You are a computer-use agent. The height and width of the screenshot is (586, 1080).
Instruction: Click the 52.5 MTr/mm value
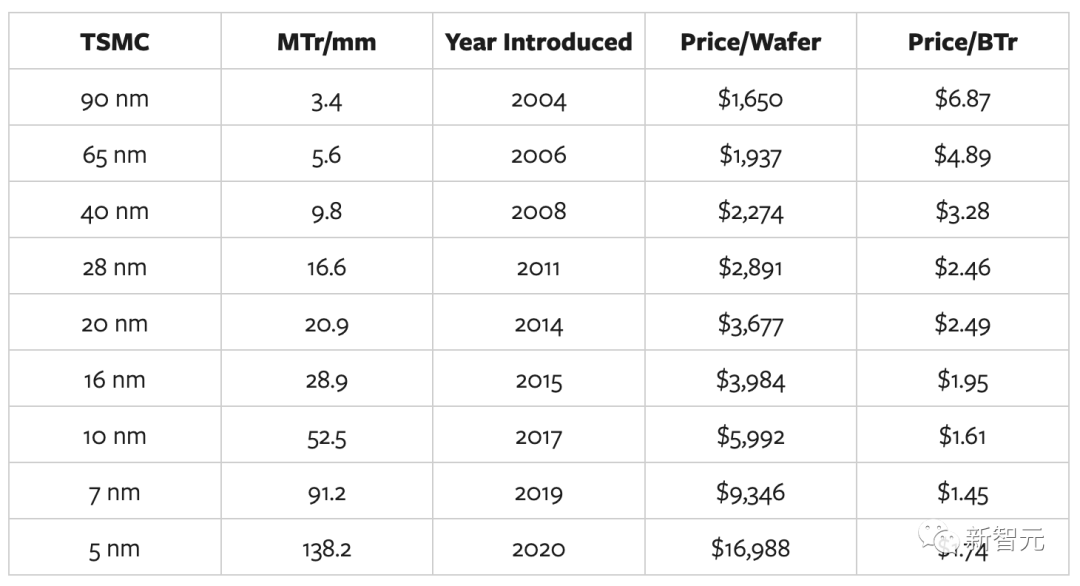326,437
